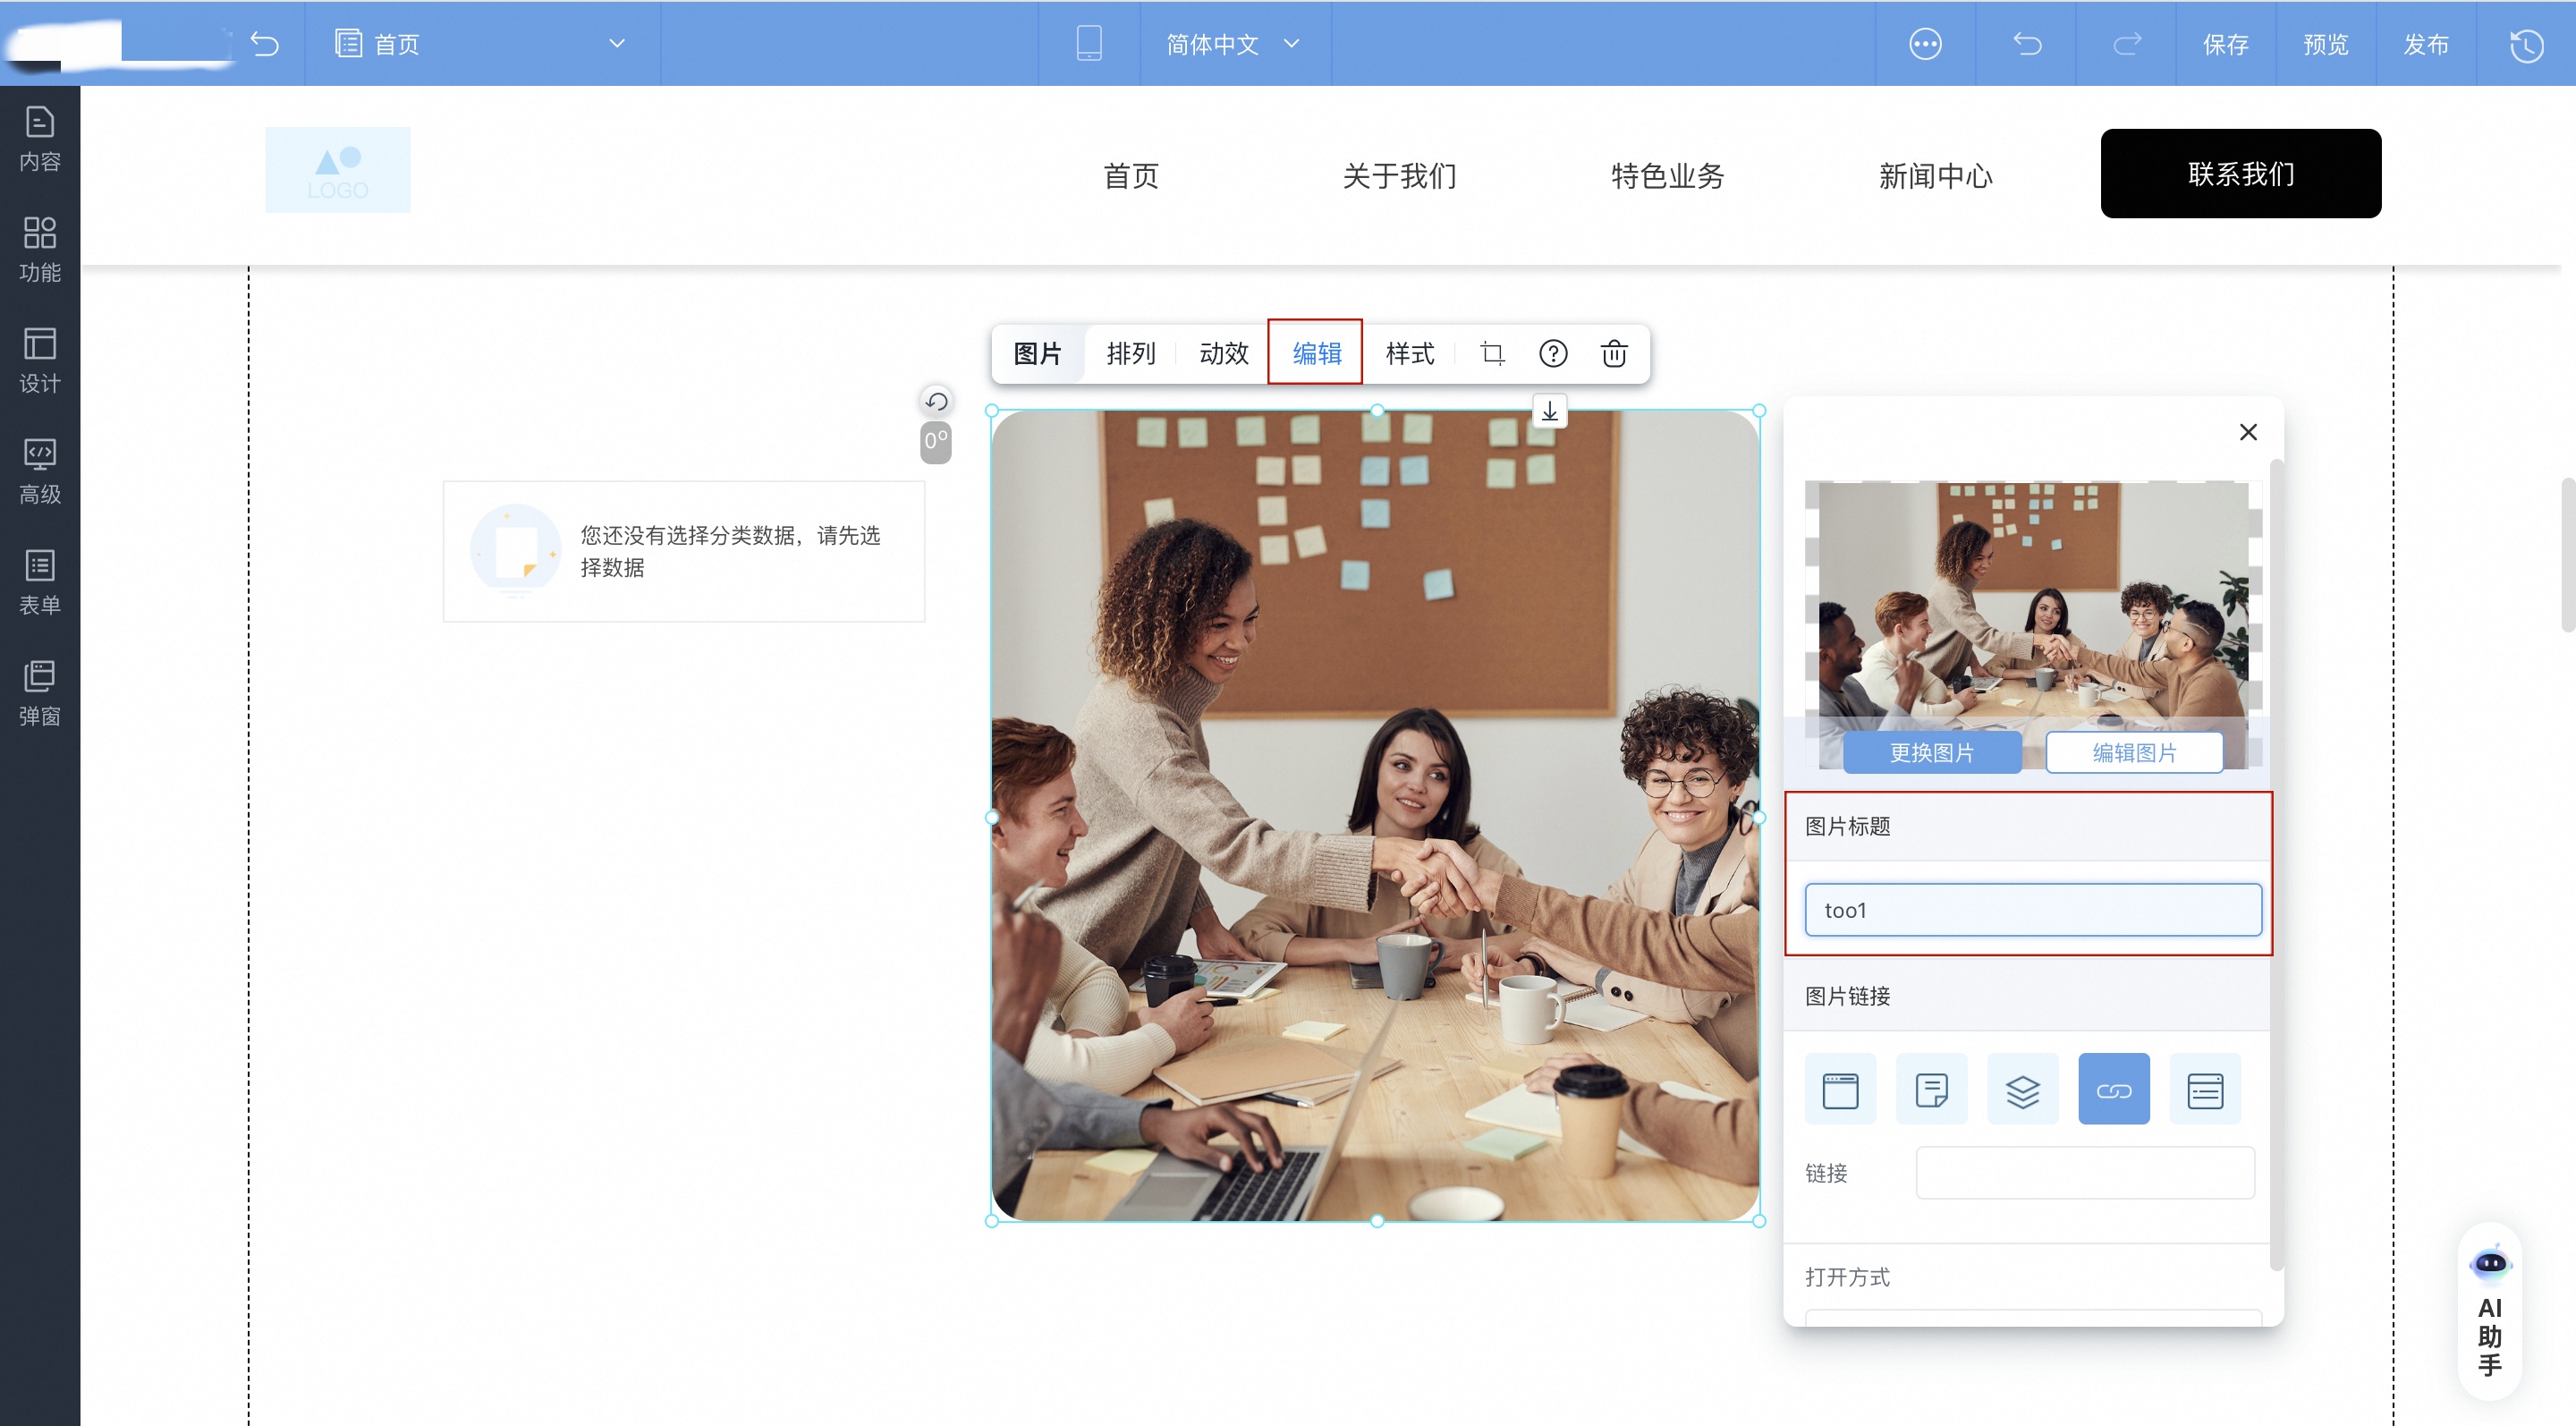This screenshot has width=2576, height=1426.
Task: Switch to the 样式 tab
Action: (1409, 353)
